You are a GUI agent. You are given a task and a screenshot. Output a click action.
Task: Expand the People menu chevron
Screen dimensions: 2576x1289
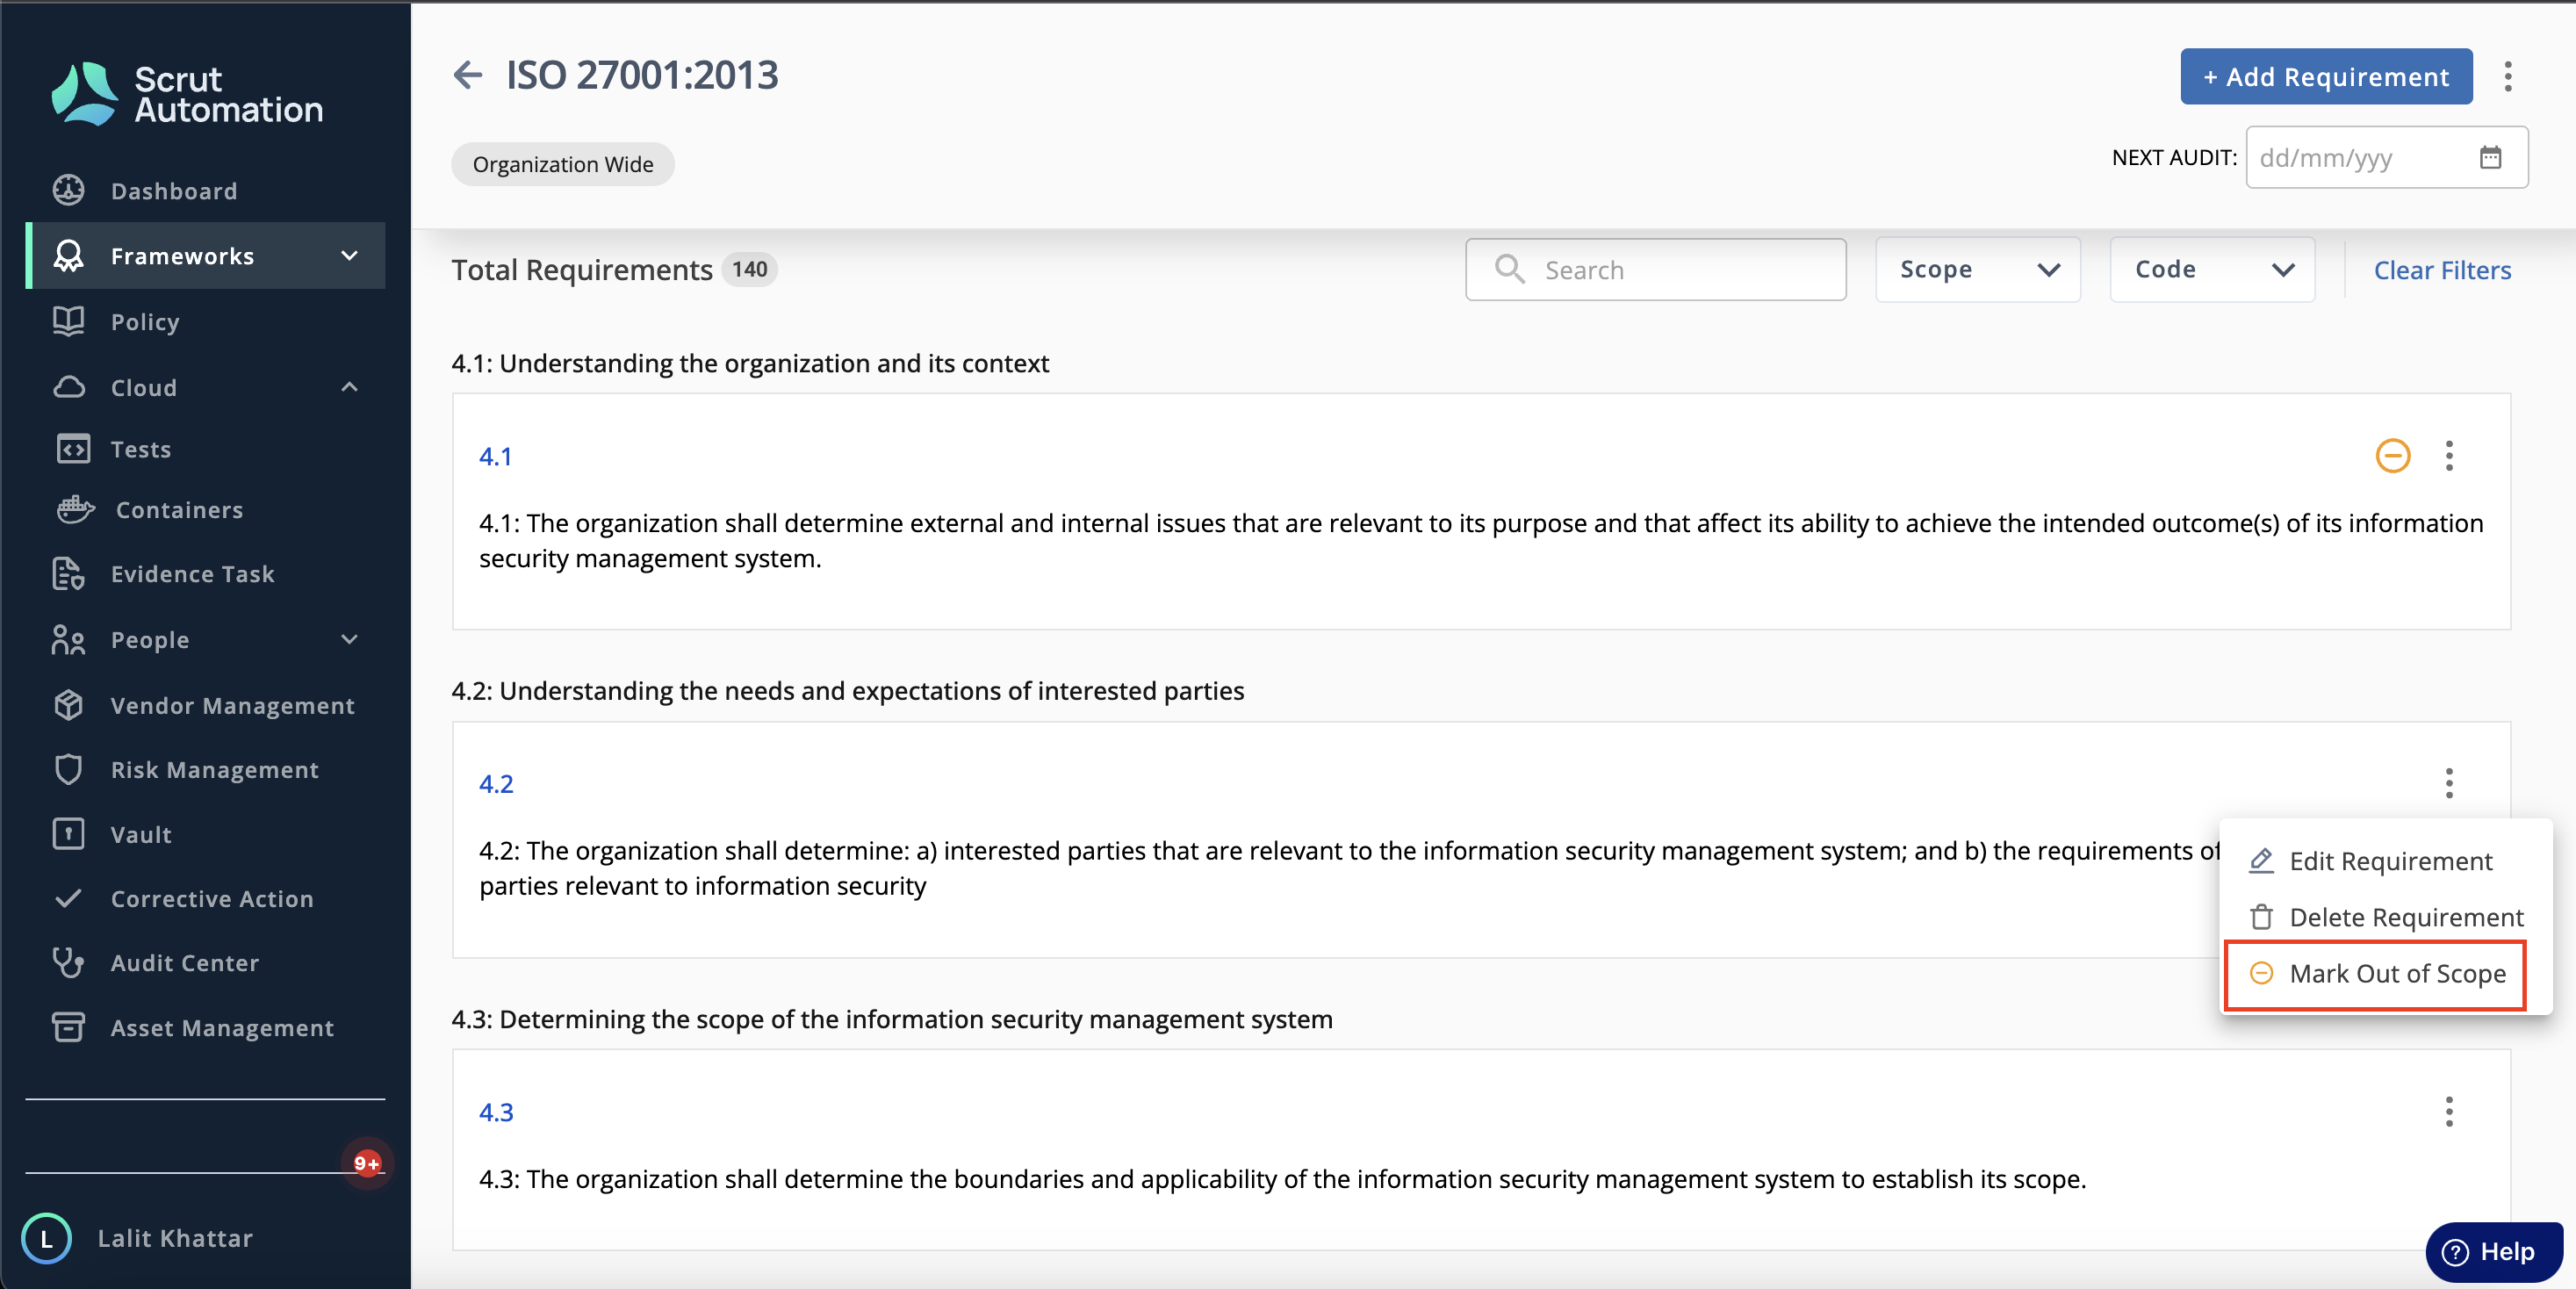349,640
